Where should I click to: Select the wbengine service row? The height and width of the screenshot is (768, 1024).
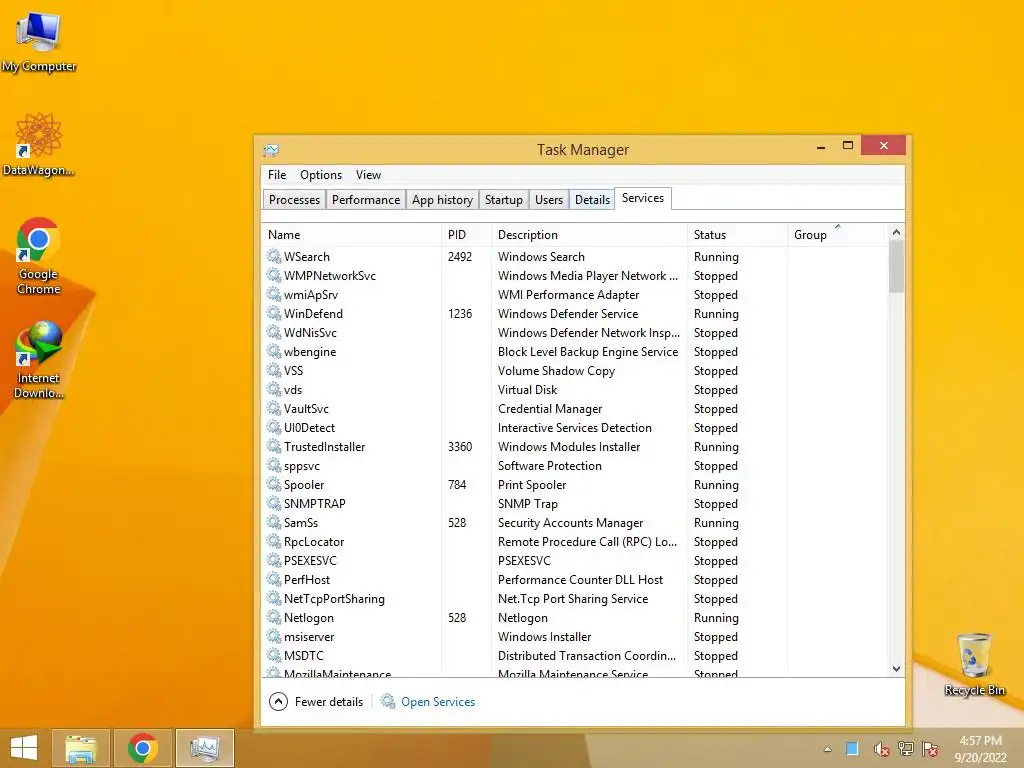click(575, 351)
